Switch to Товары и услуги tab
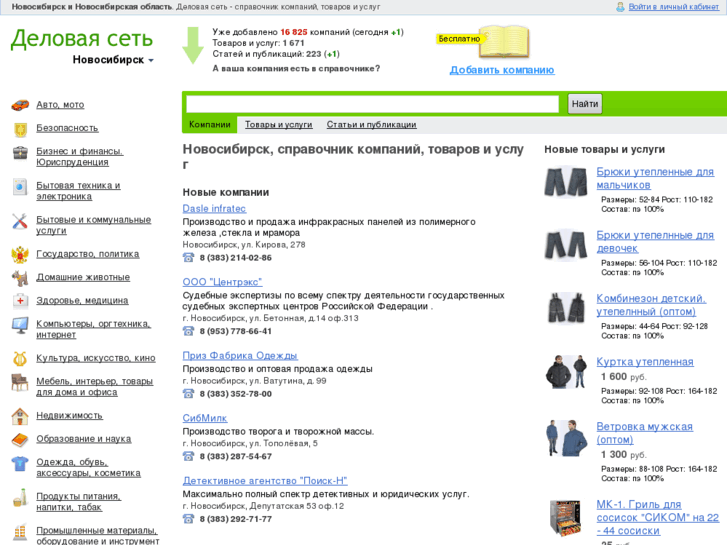The image size is (727, 545). (x=279, y=125)
